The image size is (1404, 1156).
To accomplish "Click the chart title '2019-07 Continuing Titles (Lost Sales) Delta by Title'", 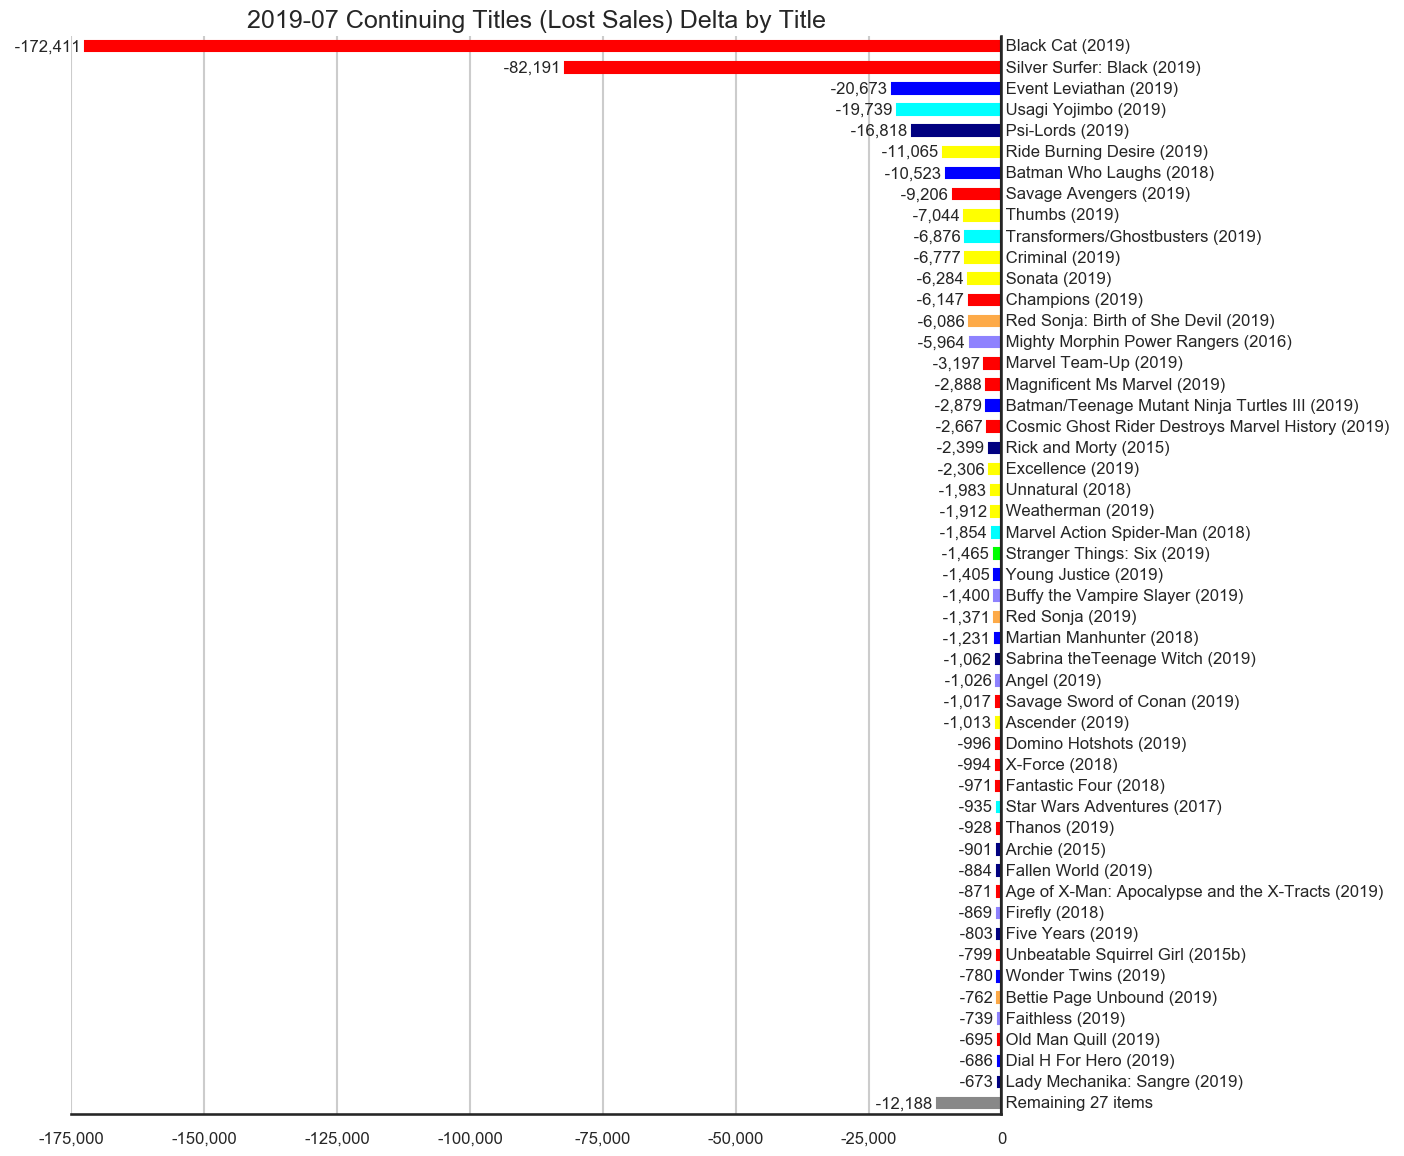I will click(536, 19).
